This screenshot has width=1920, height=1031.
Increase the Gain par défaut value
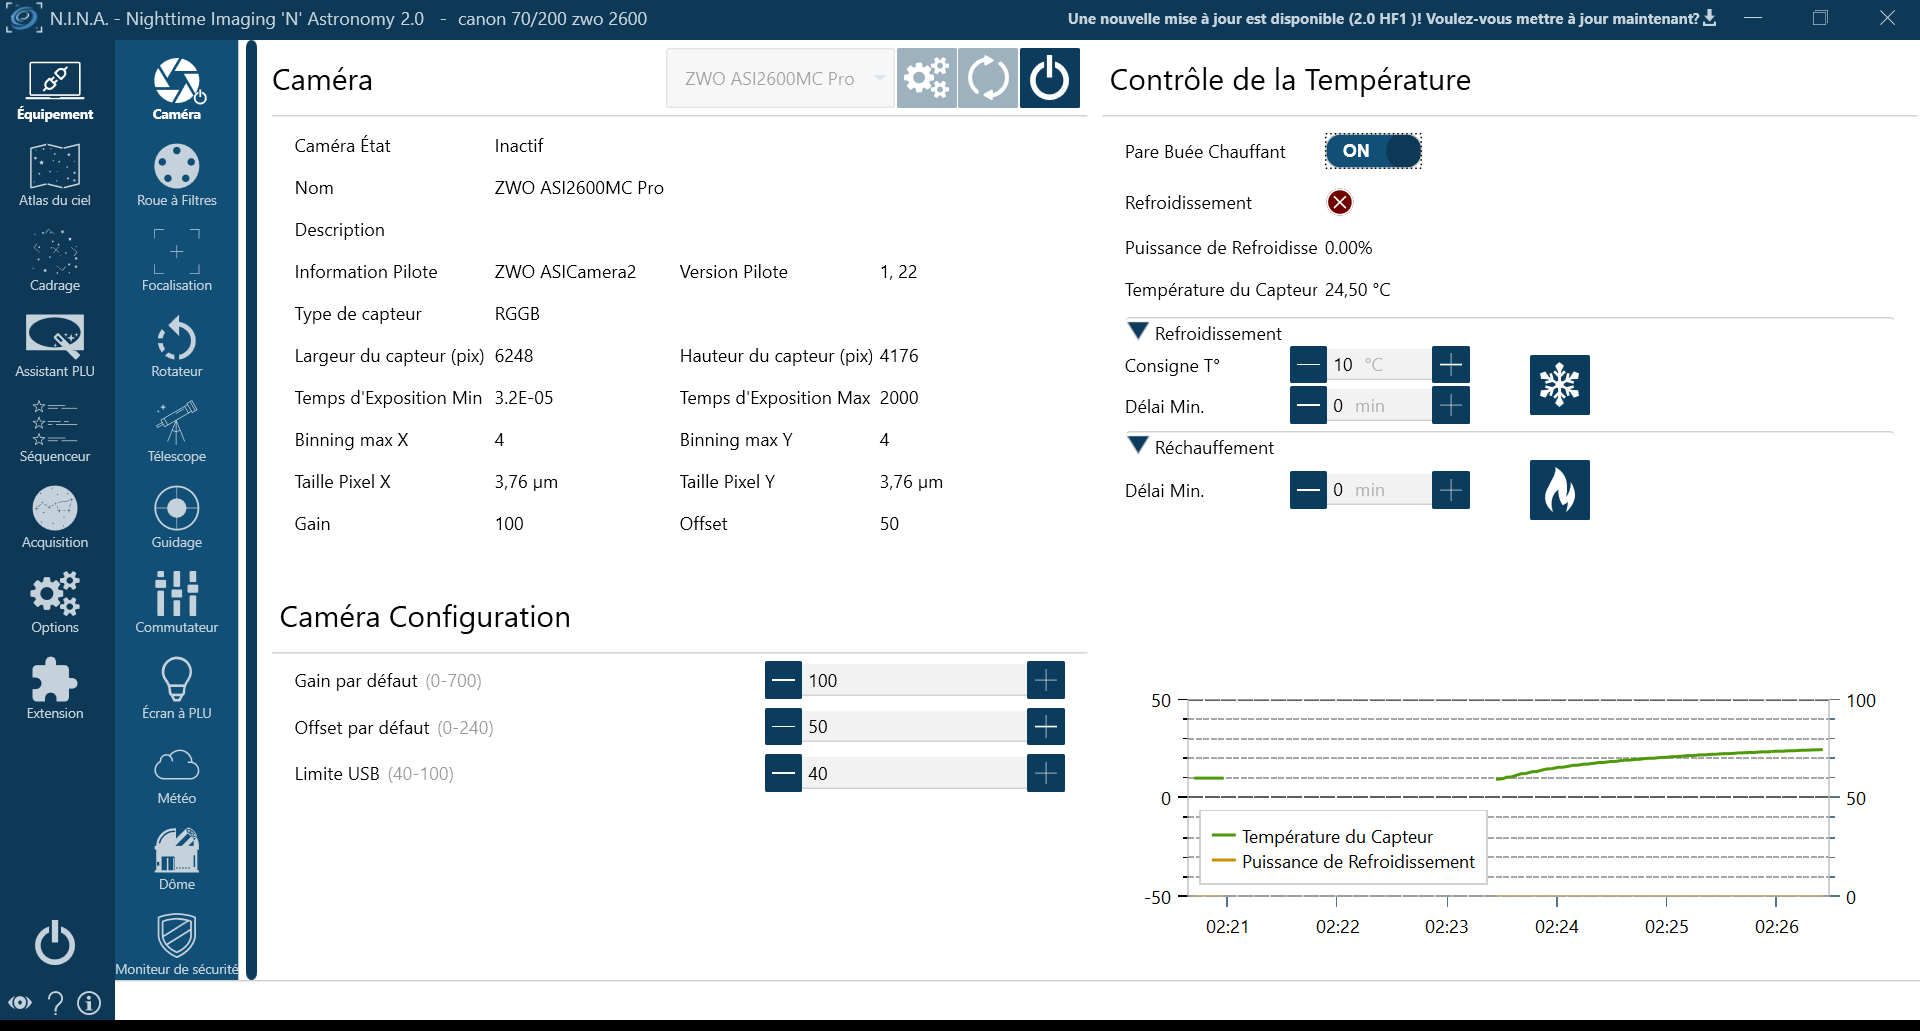tap(1045, 680)
